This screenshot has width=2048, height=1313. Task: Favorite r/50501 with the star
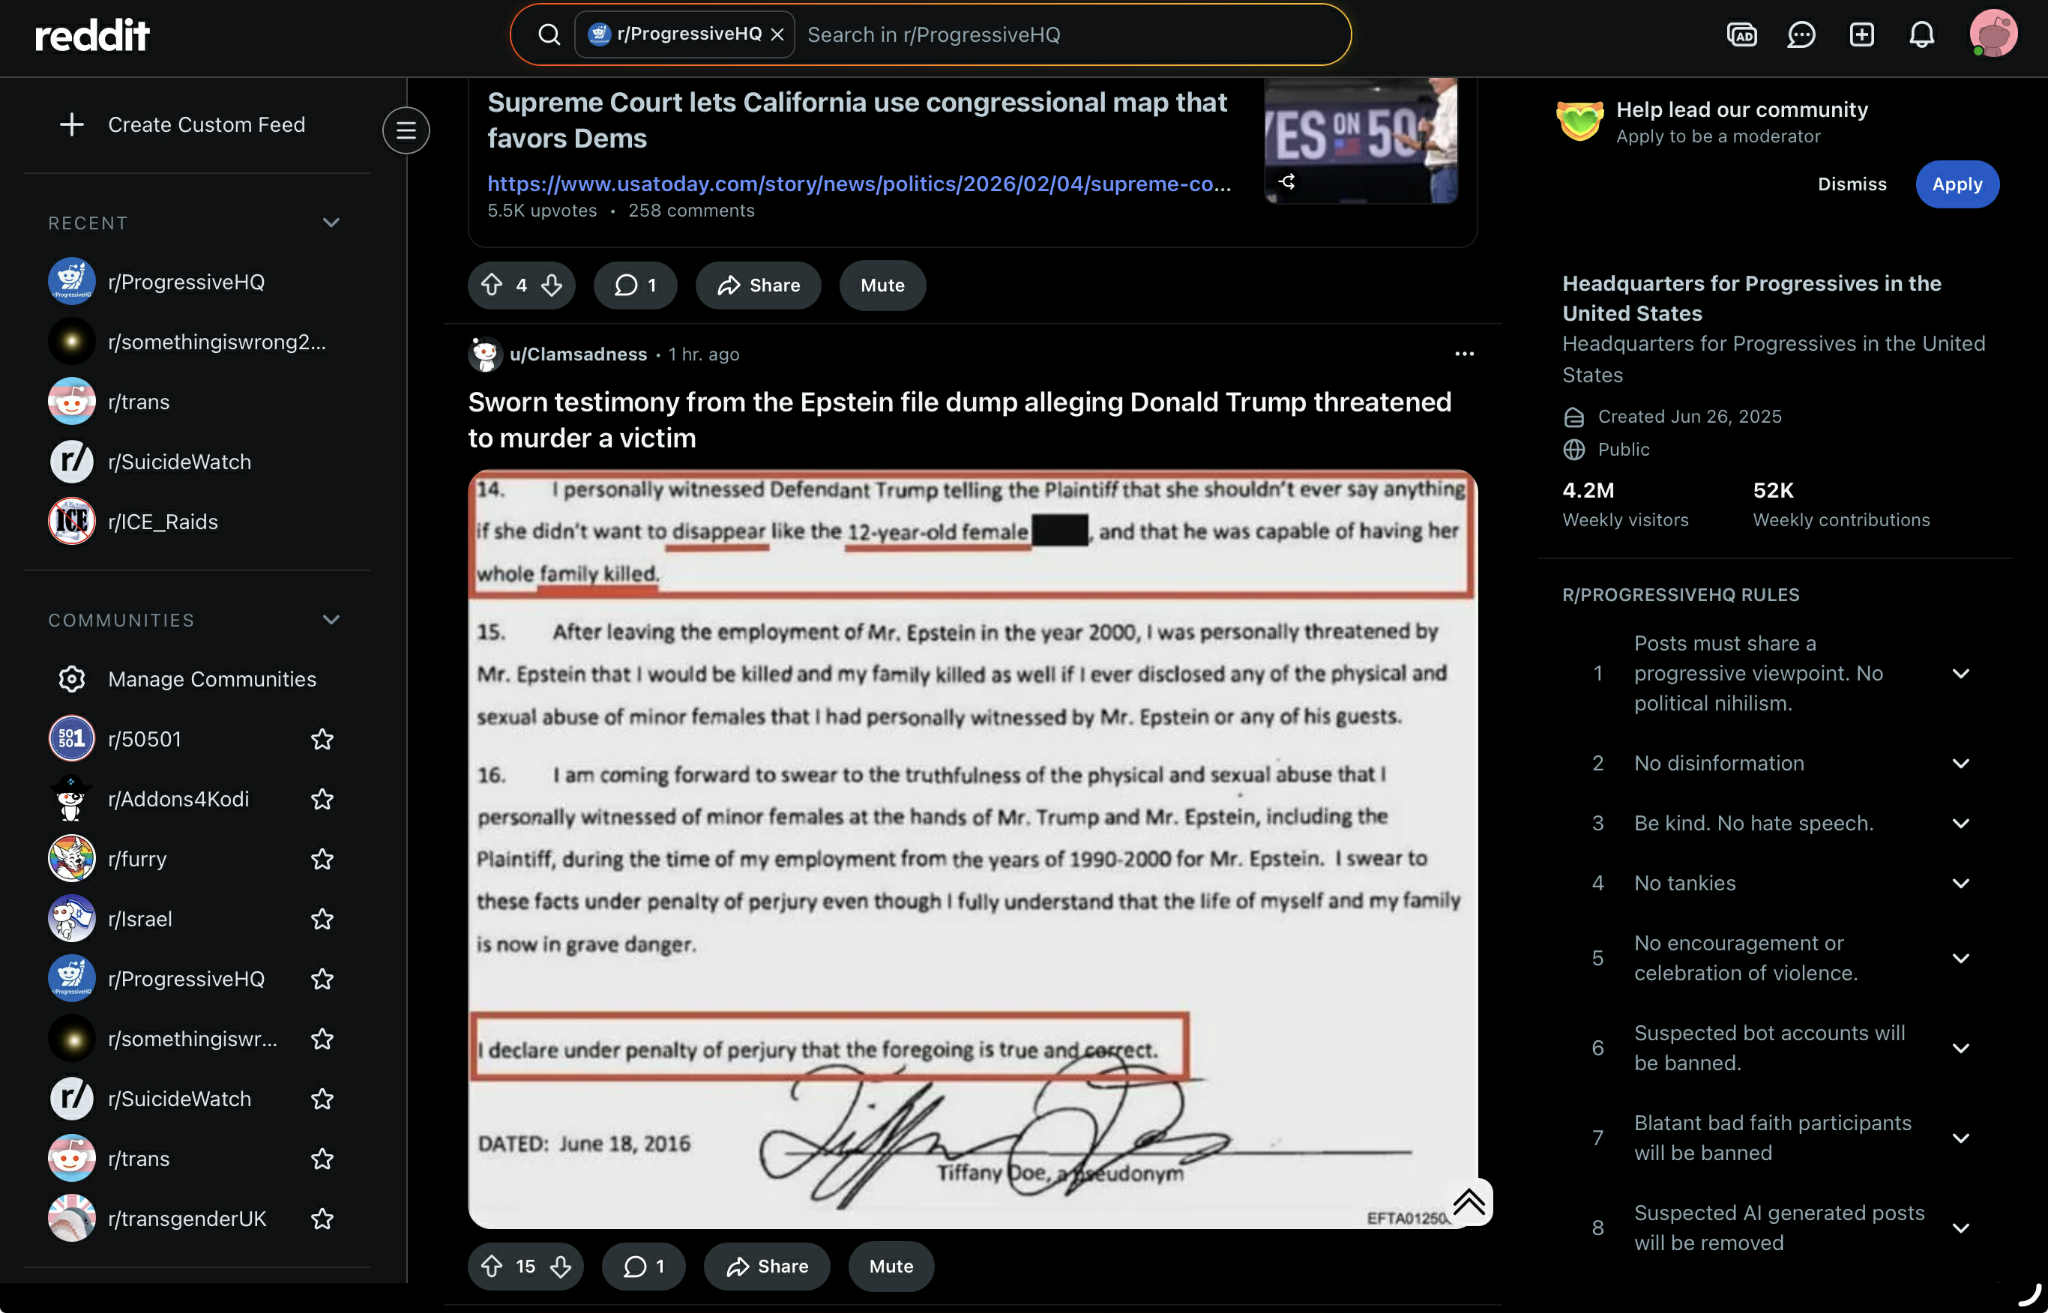[x=322, y=739]
